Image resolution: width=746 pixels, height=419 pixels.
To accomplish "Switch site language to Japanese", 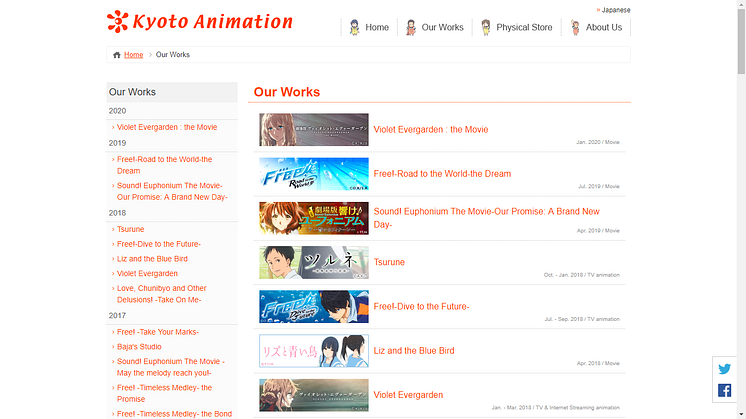I will click(615, 9).
